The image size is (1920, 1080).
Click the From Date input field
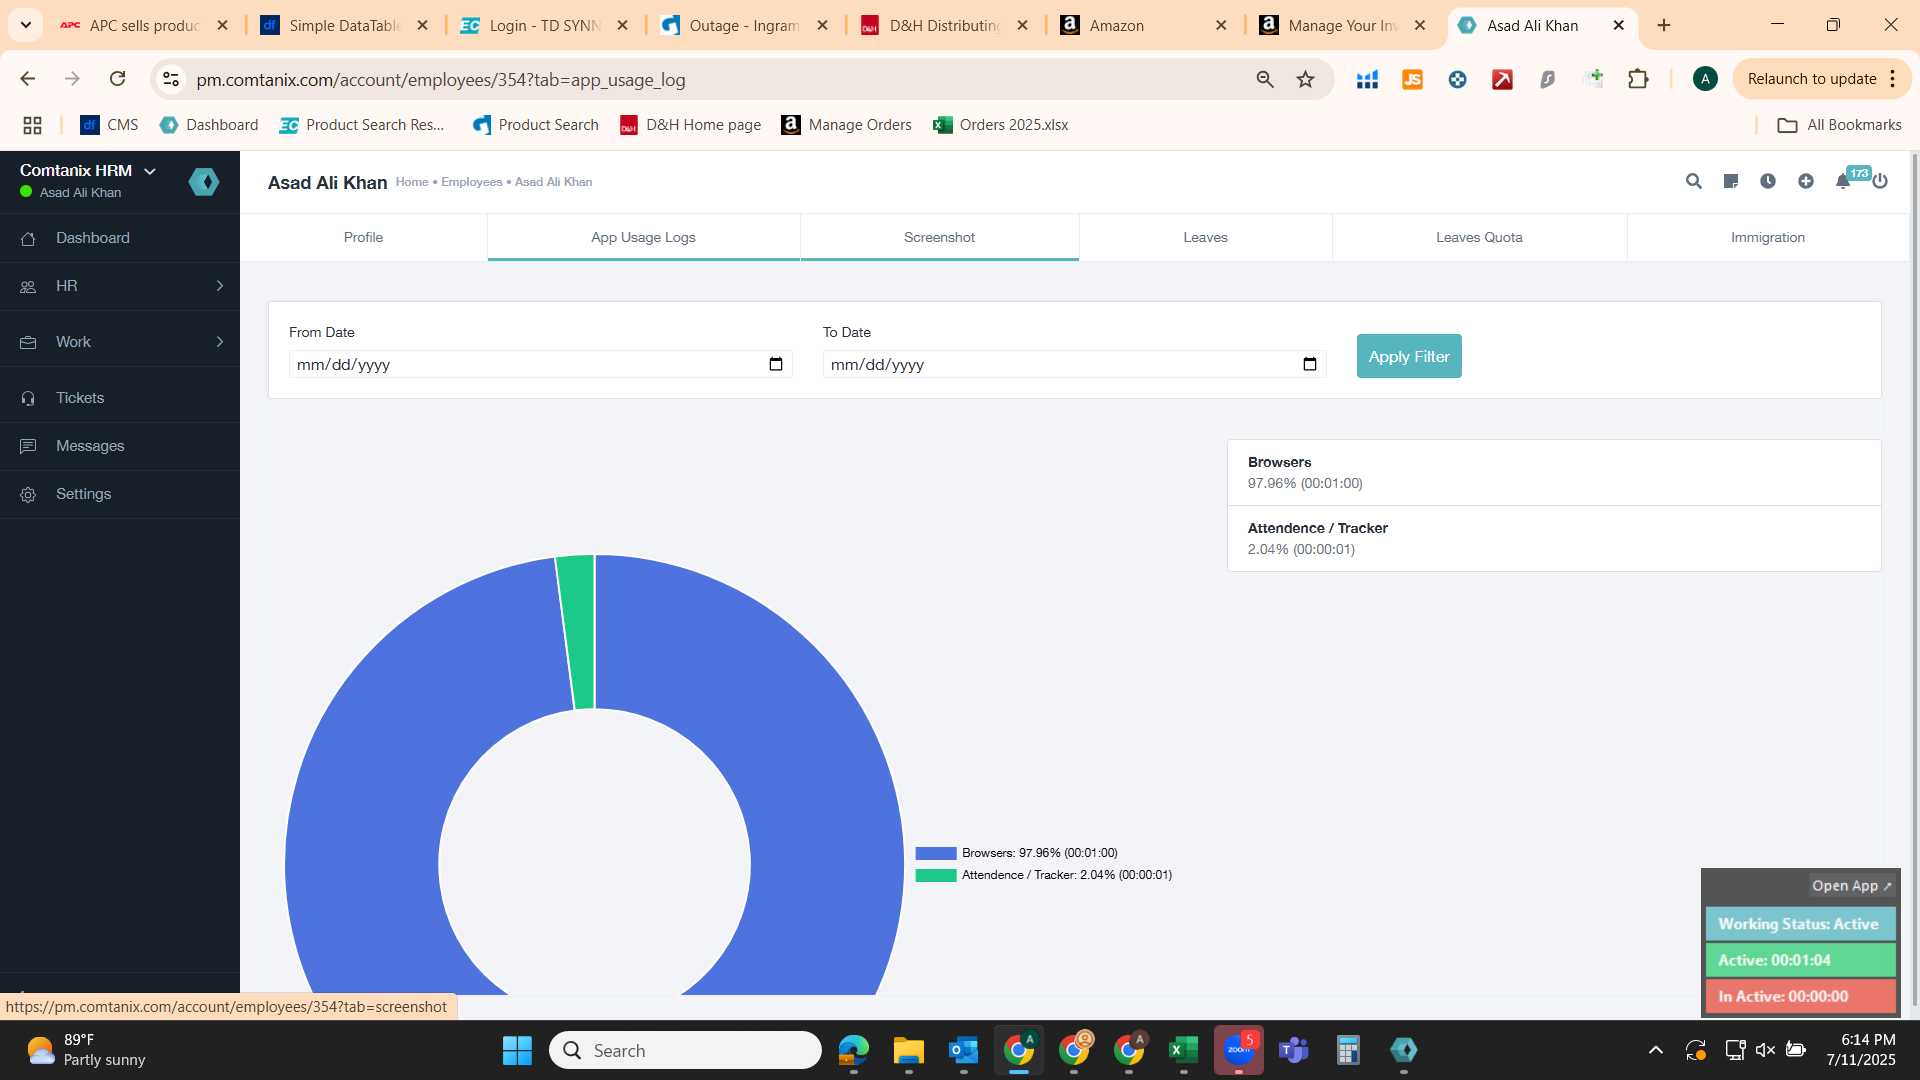point(540,364)
